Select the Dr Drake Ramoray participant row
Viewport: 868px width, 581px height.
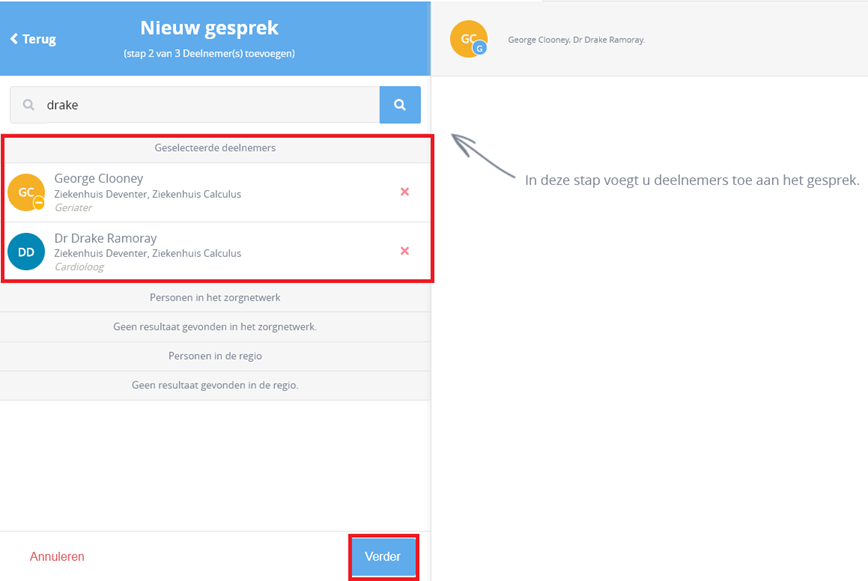(217, 251)
